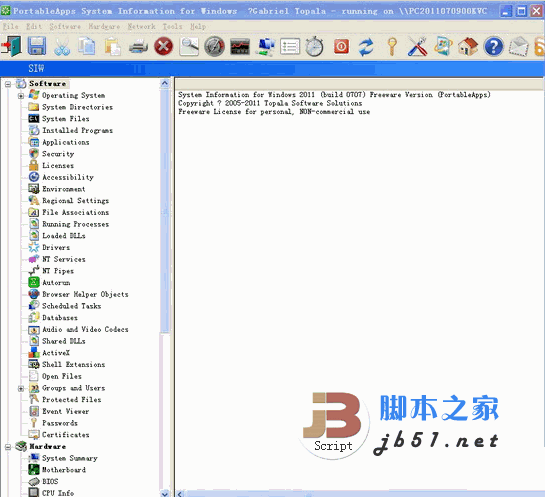Click the tree panel scroll-down arrow

click(165, 493)
